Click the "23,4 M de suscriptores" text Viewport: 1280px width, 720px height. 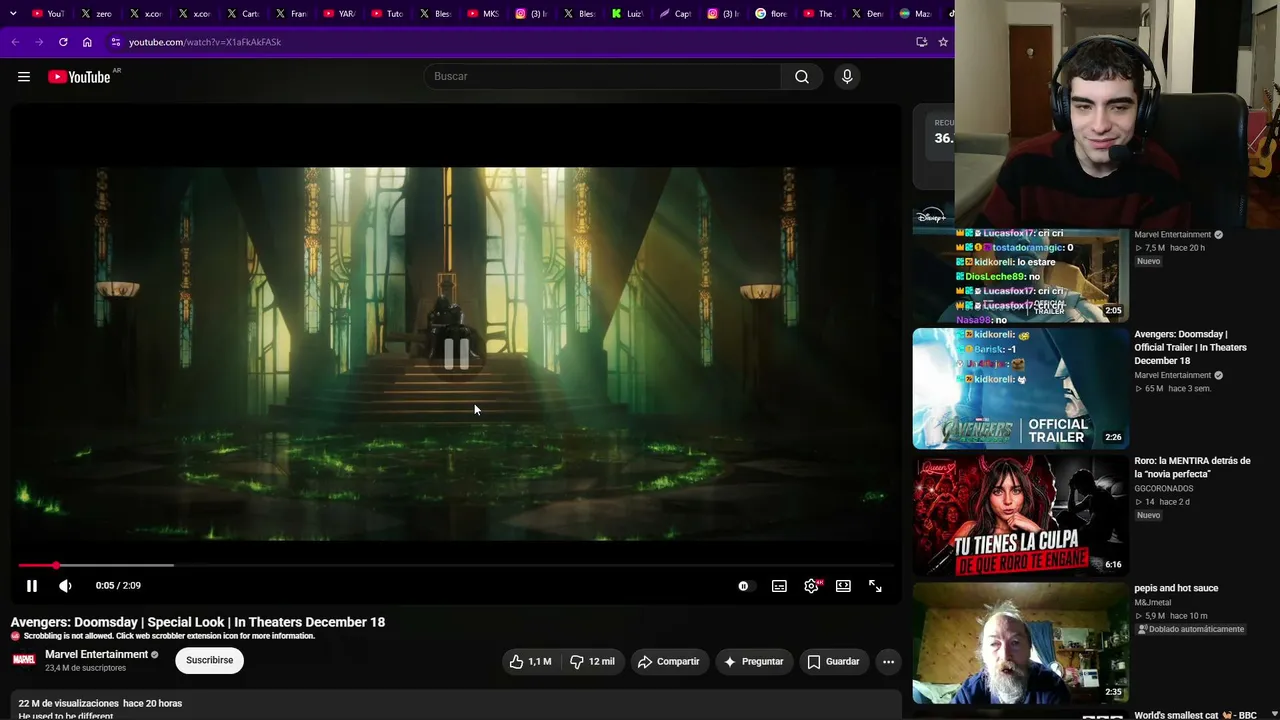[x=86, y=668]
